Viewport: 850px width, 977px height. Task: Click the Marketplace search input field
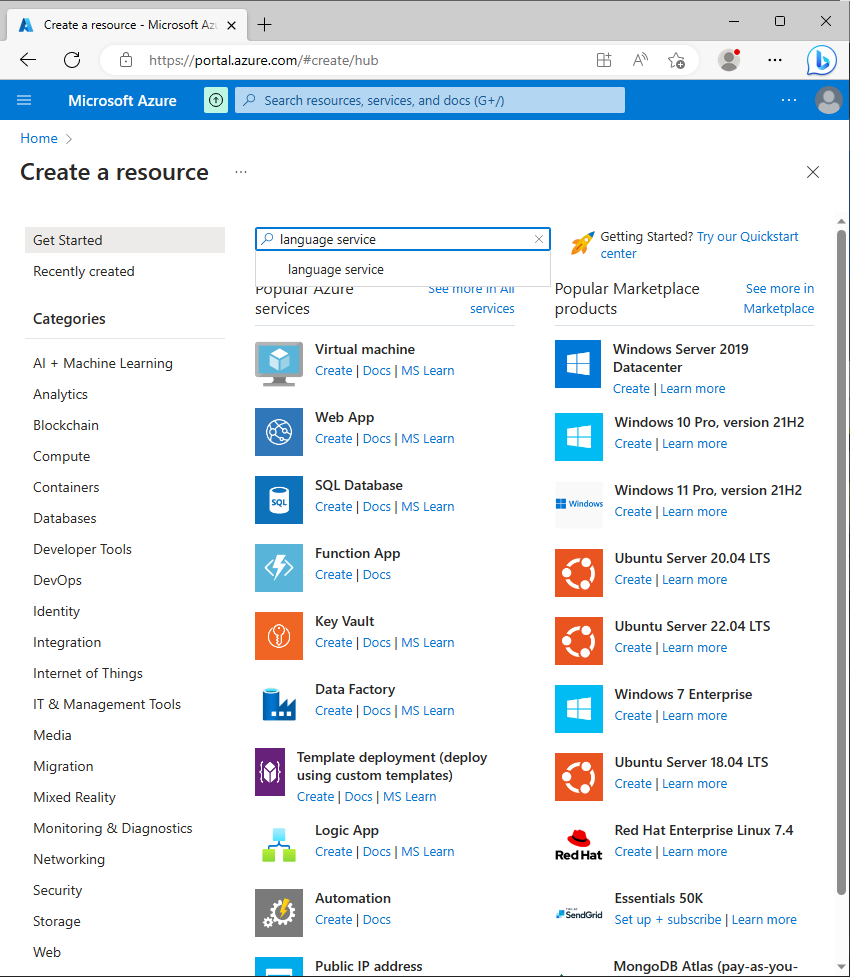coord(403,239)
